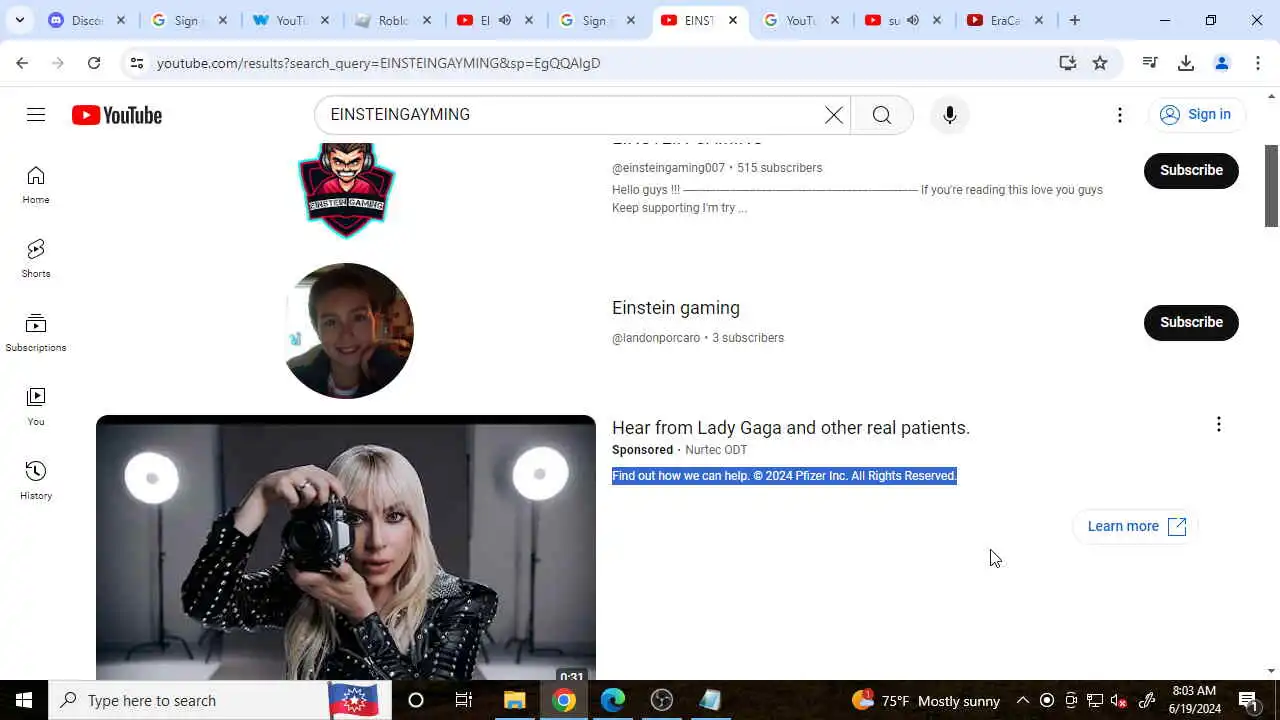Open History in sidebar
The height and width of the screenshot is (720, 1280).
coord(36,481)
